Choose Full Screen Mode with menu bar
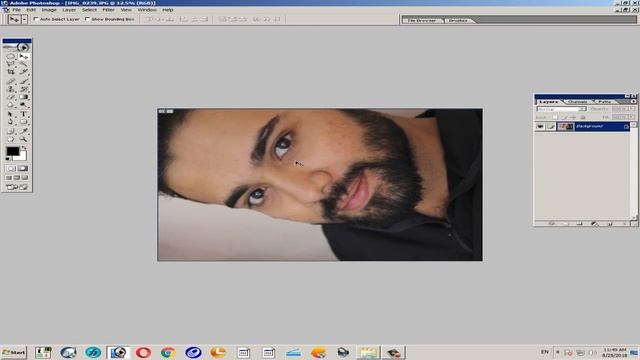The width and height of the screenshot is (640, 360). 17,178
